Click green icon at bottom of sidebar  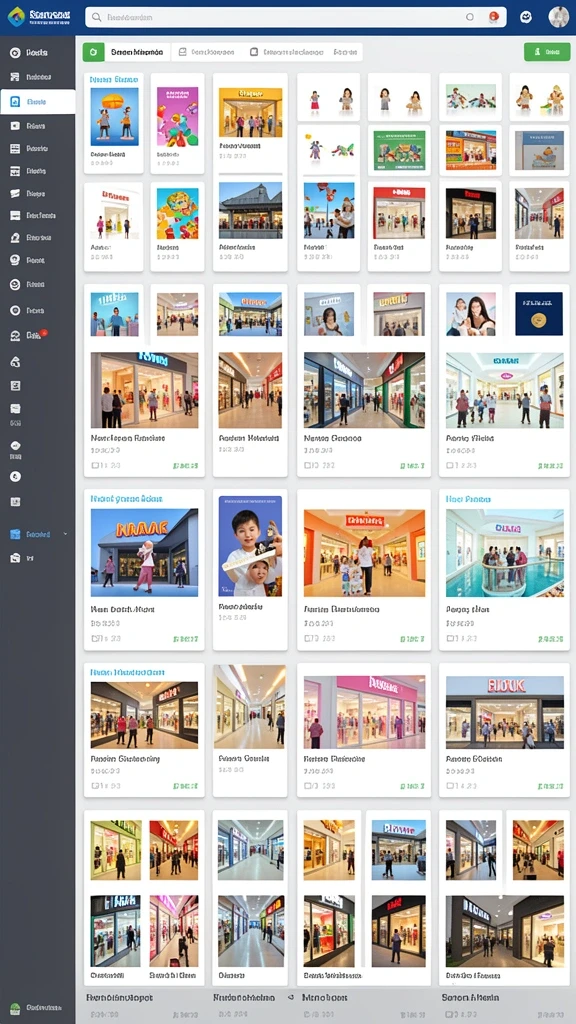[x=15, y=1008]
